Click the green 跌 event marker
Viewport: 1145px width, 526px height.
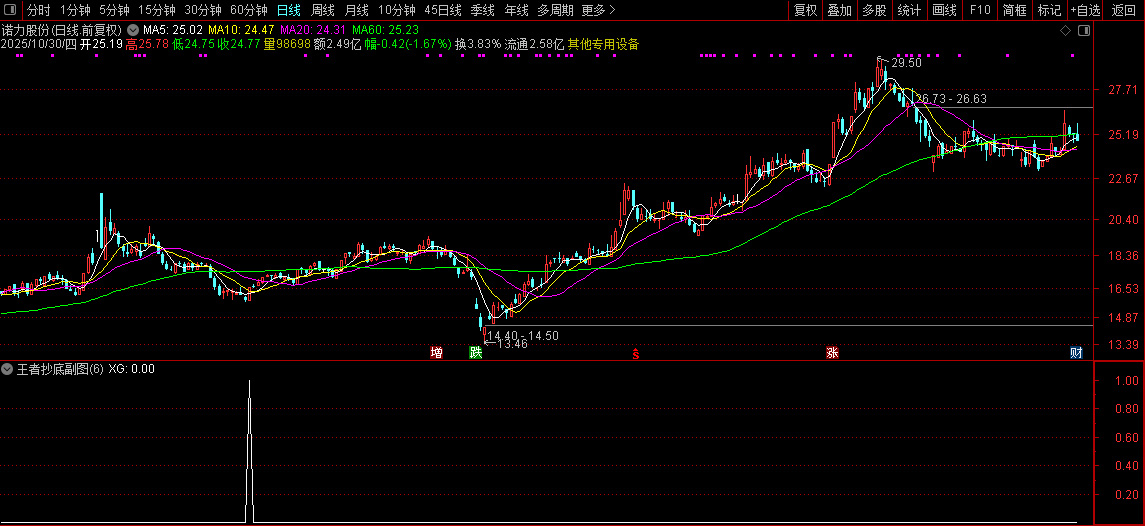click(x=476, y=353)
